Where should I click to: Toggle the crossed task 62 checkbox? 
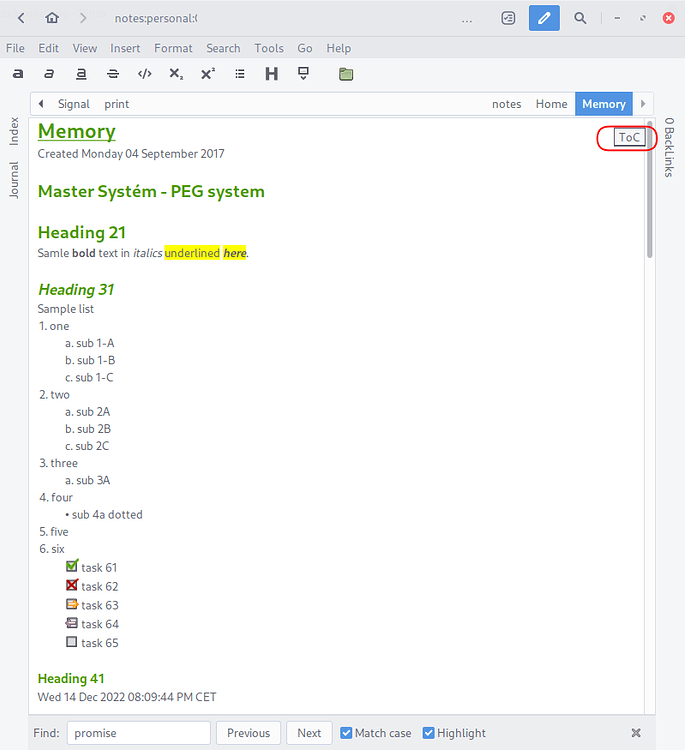(x=72, y=585)
